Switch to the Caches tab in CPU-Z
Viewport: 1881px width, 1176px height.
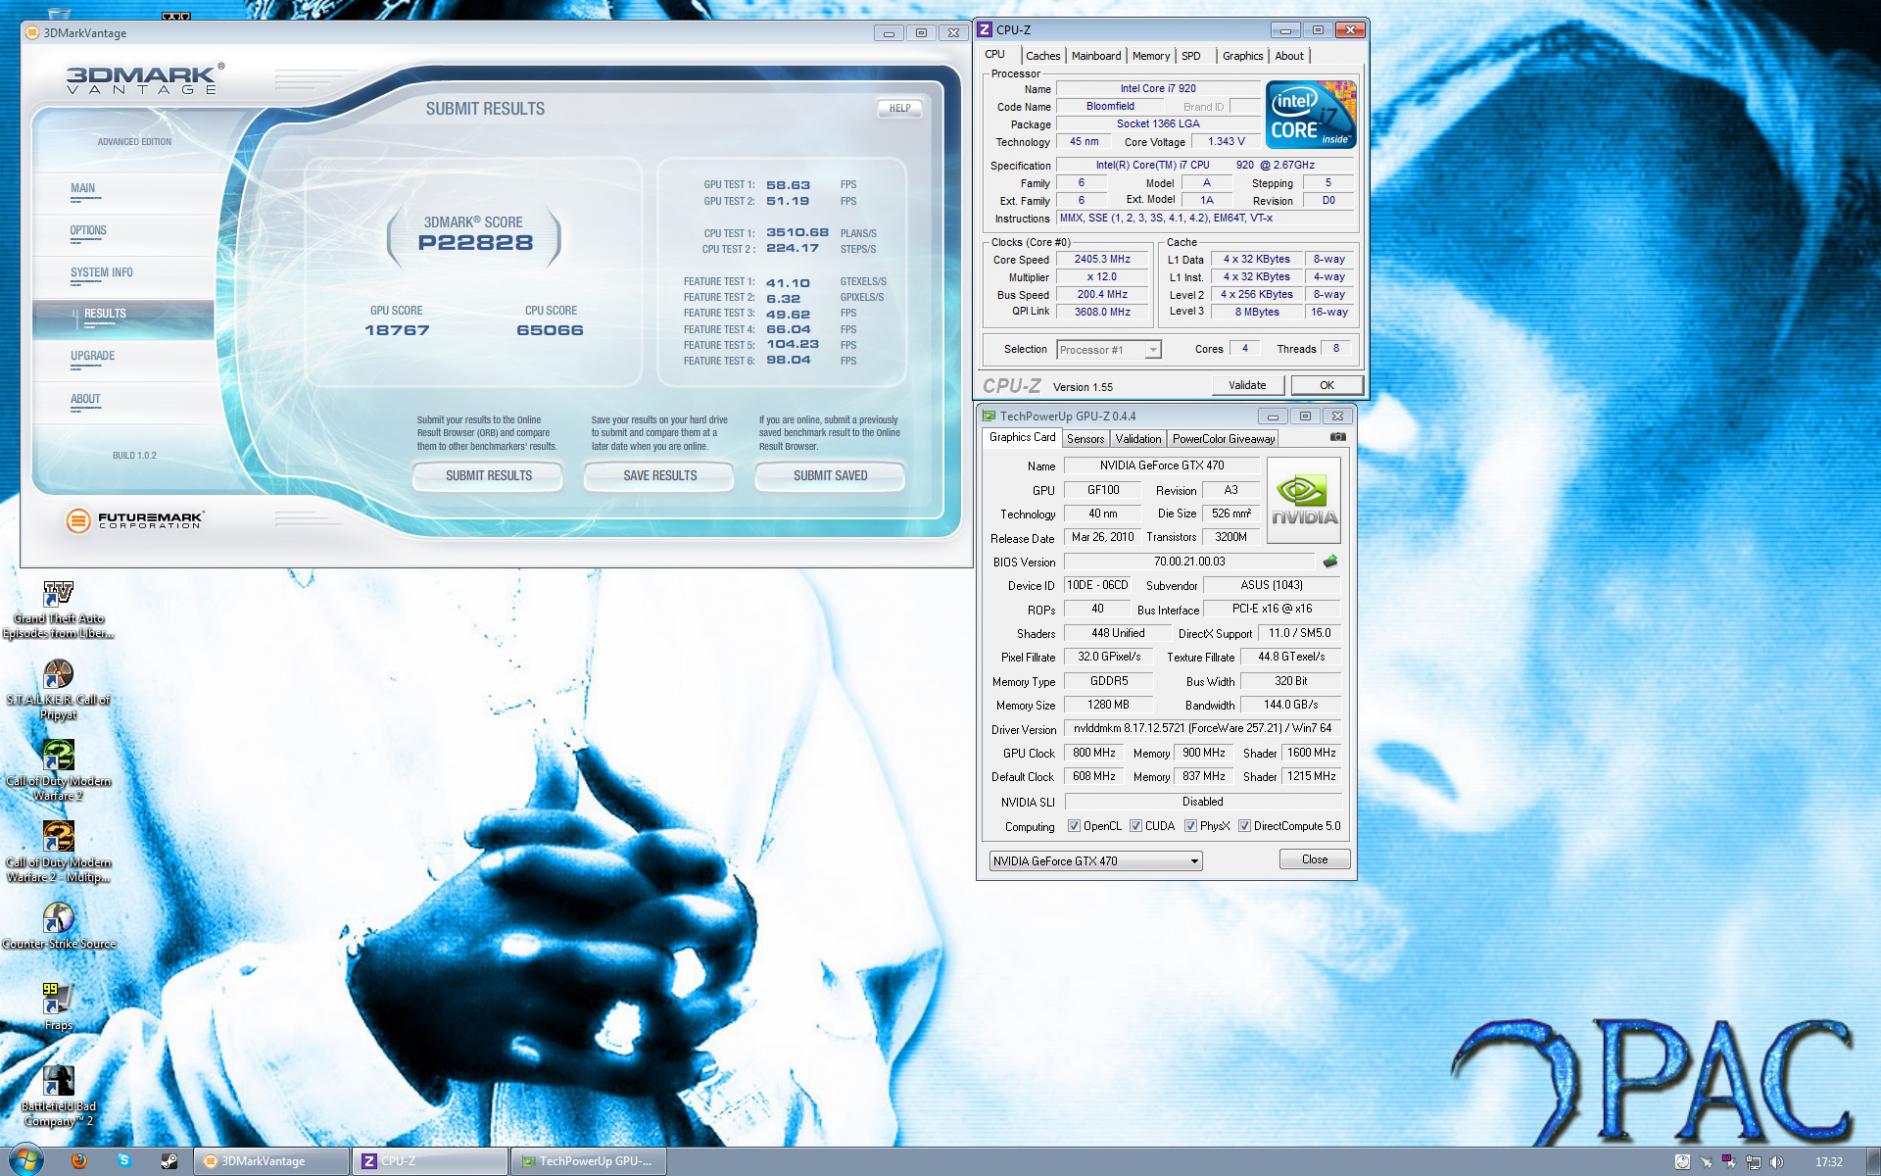pyautogui.click(x=1042, y=56)
